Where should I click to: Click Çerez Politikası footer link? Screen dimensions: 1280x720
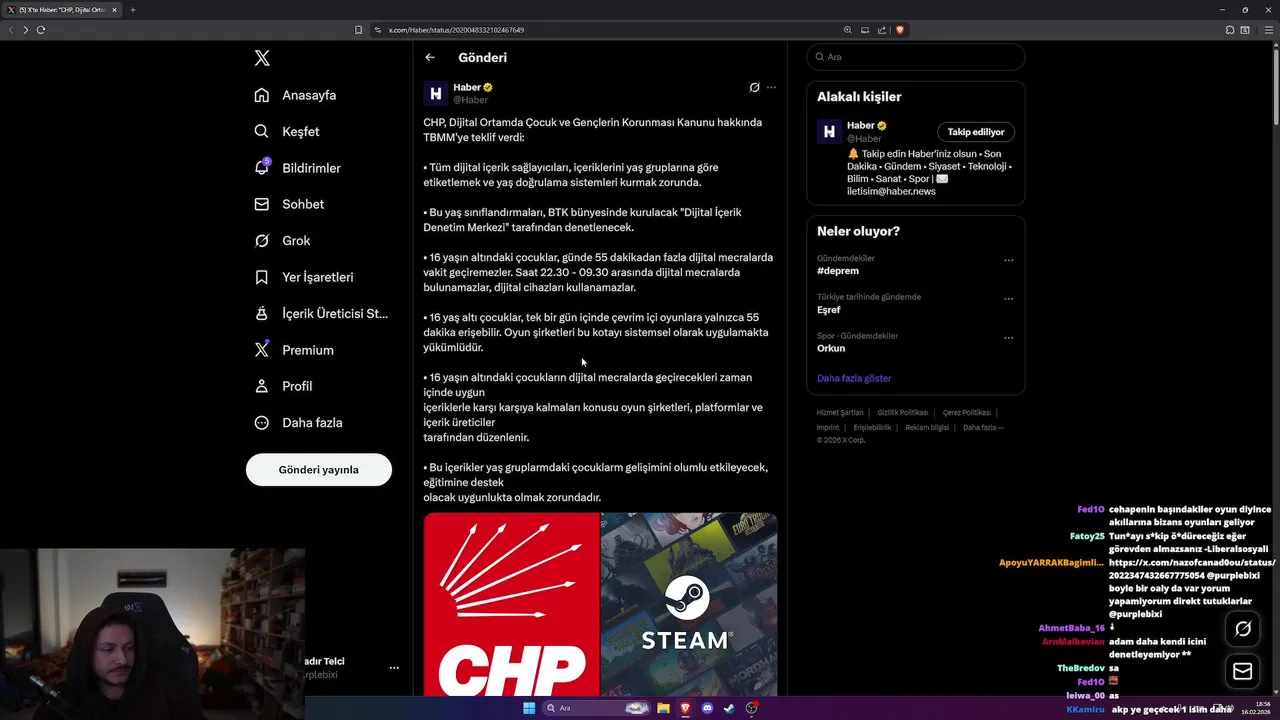tap(967, 412)
